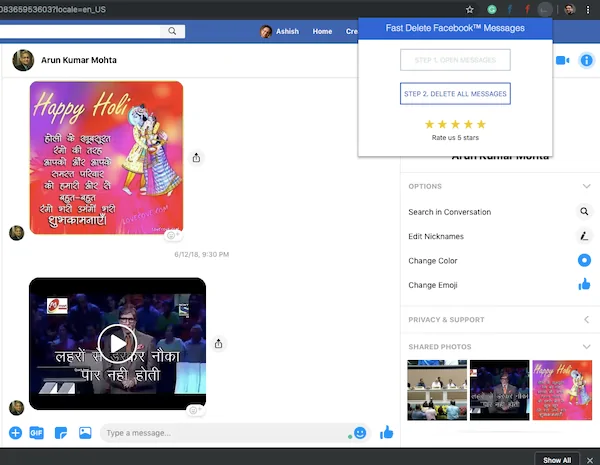Open the emoji picker smiley
The width and height of the screenshot is (600, 465).
pyautogui.click(x=360, y=433)
